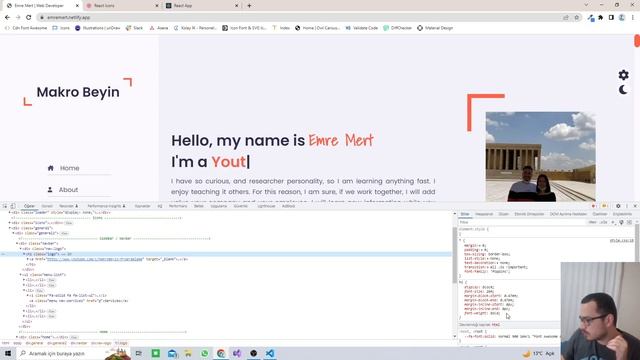Open the Asana bookmark
This screenshot has width=640, height=360.
[159, 28]
